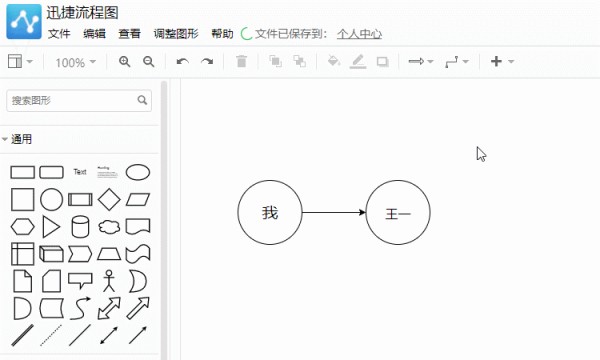
Task: Open the 编辑 menu
Action: [x=94, y=34]
